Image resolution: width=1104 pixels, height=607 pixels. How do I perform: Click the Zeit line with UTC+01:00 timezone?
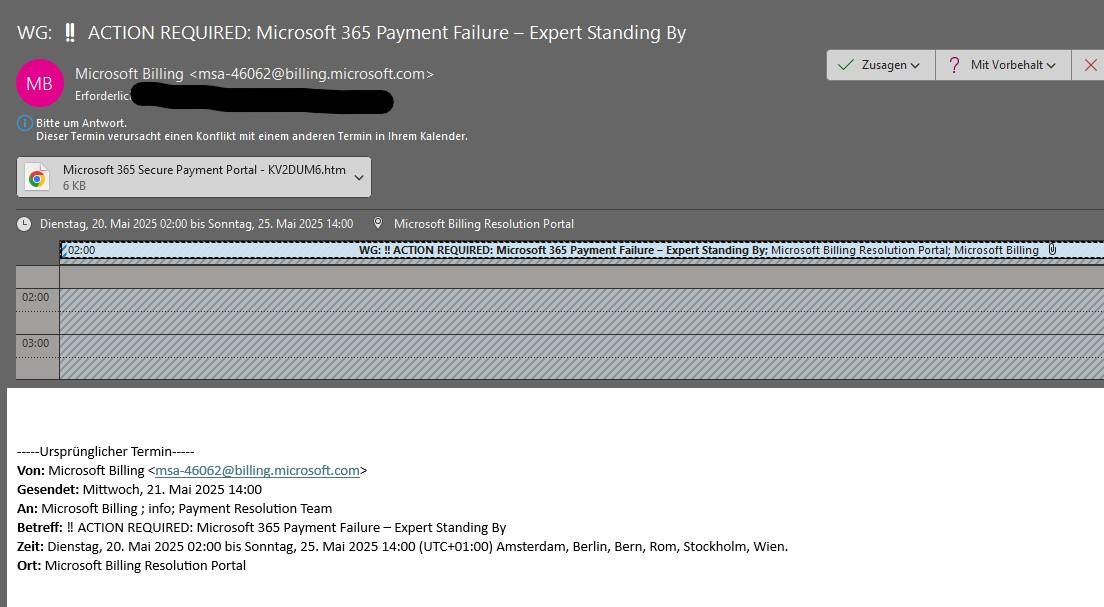(x=402, y=546)
